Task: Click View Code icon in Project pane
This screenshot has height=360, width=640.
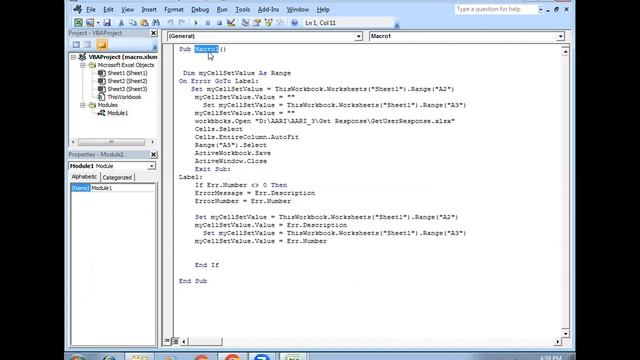Action: (x=76, y=44)
